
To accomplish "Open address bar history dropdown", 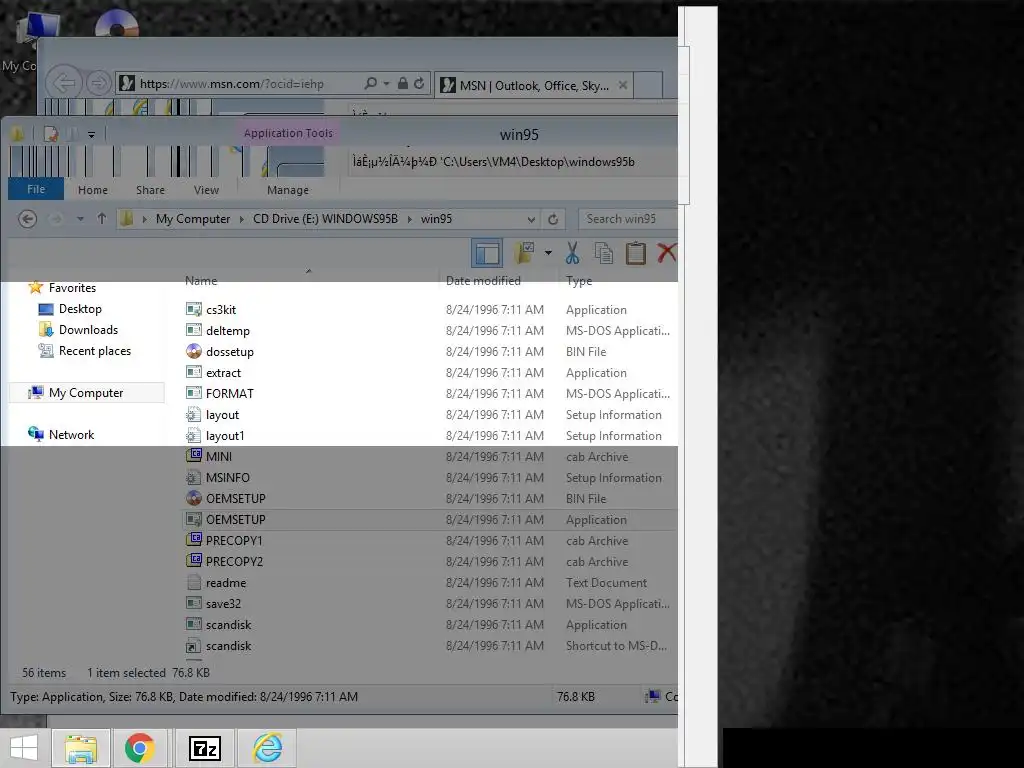I will coord(531,219).
